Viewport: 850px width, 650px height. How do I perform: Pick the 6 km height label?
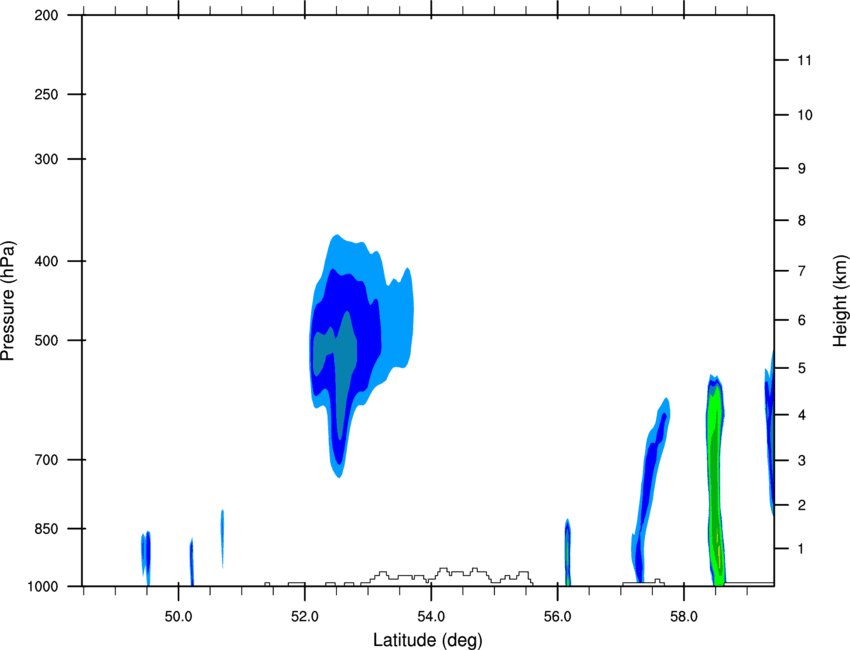tap(801, 320)
